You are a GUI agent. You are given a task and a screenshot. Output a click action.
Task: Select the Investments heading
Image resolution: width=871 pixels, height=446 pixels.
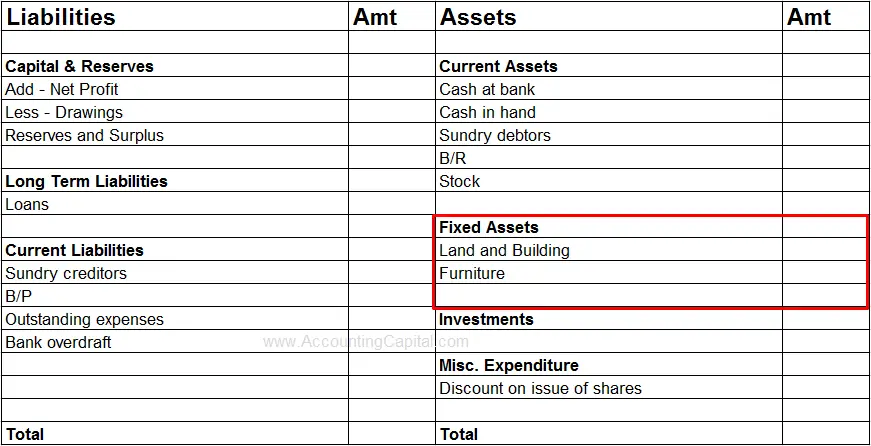[486, 319]
